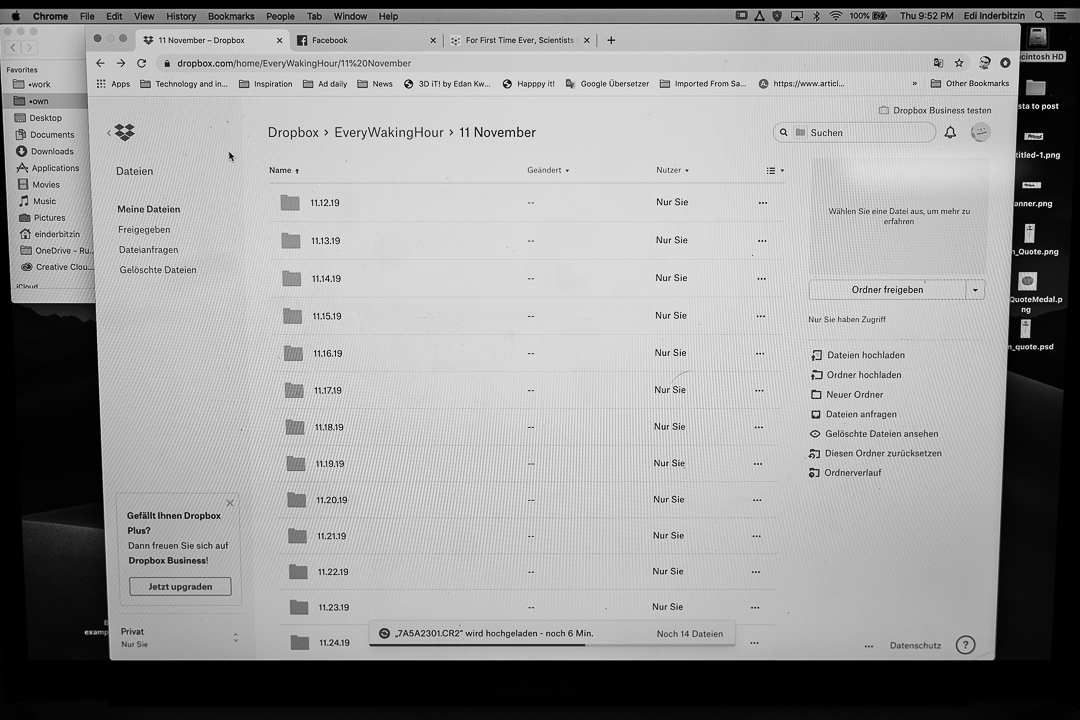Open the account avatar menu

(980, 132)
